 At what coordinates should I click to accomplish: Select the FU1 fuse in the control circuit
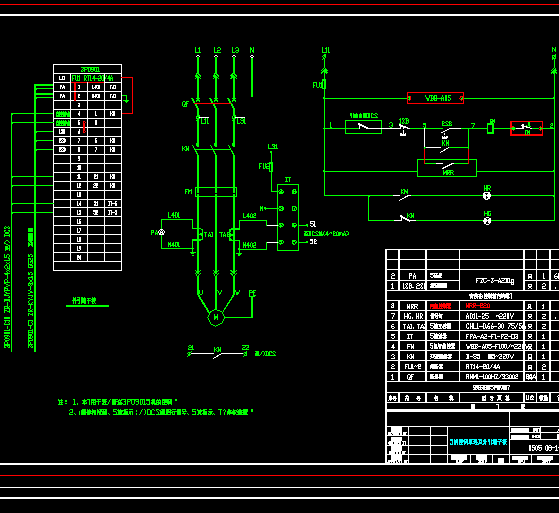point(324,84)
